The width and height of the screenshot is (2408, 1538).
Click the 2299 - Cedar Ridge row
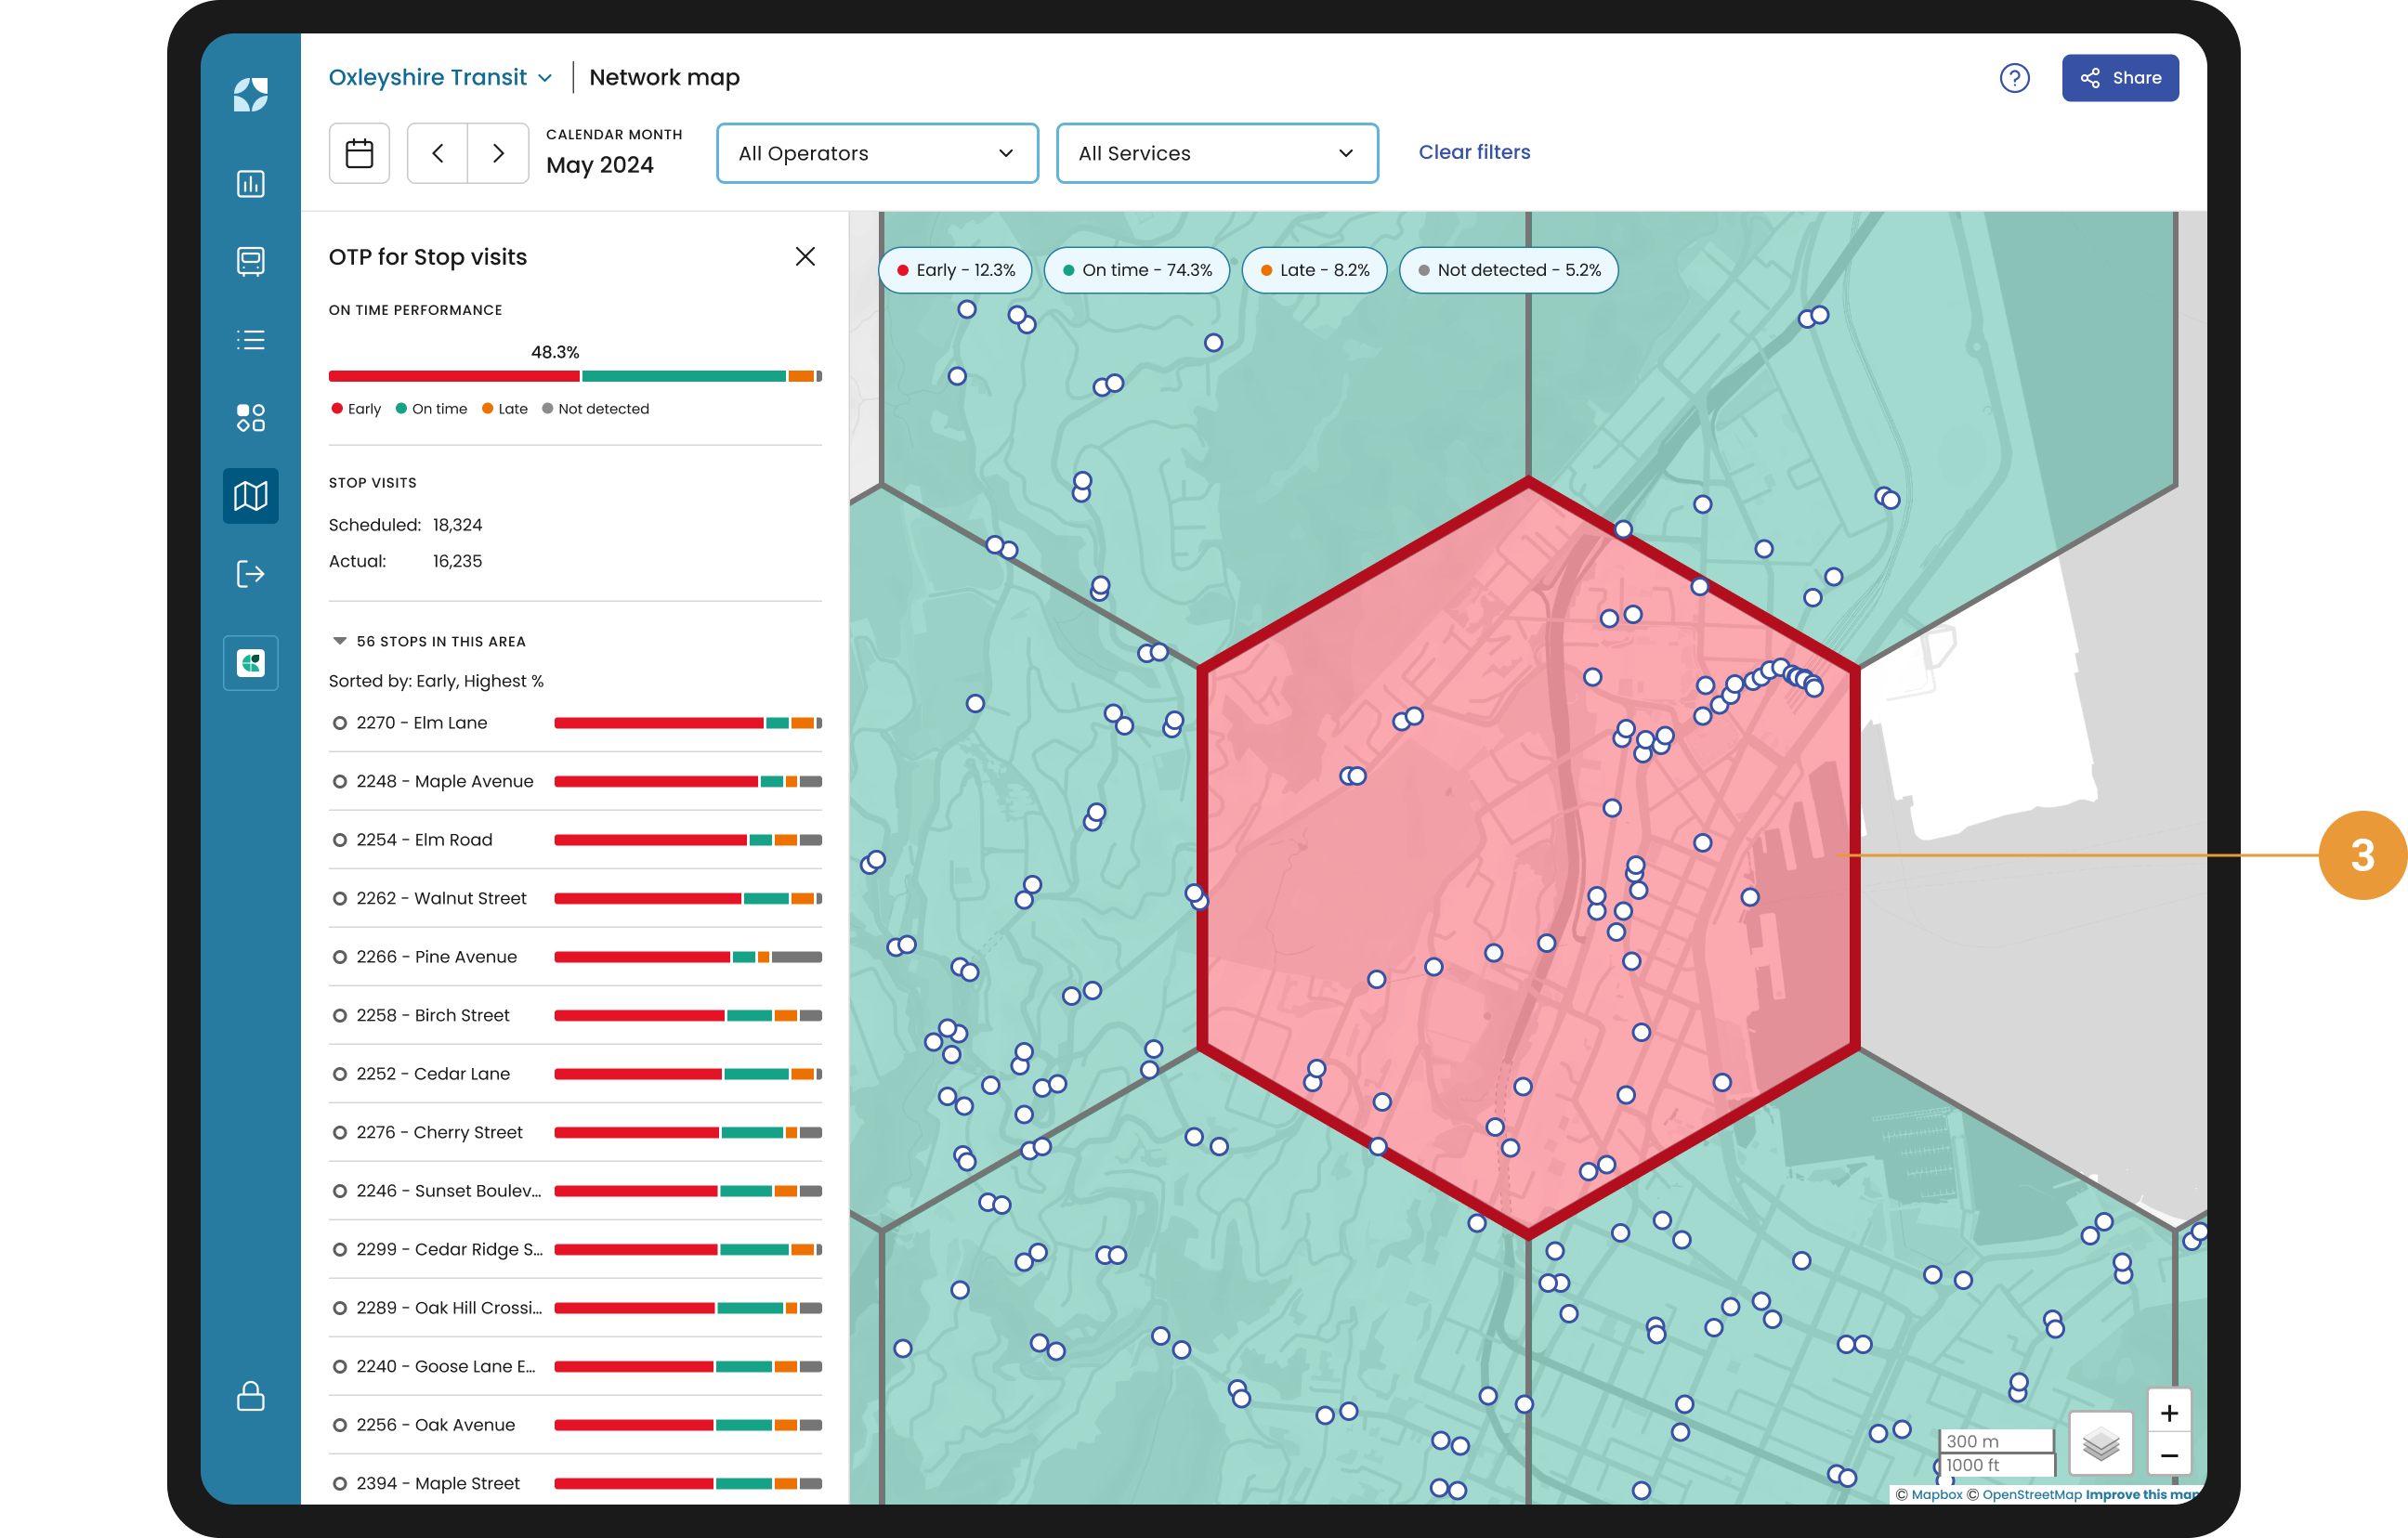point(575,1249)
